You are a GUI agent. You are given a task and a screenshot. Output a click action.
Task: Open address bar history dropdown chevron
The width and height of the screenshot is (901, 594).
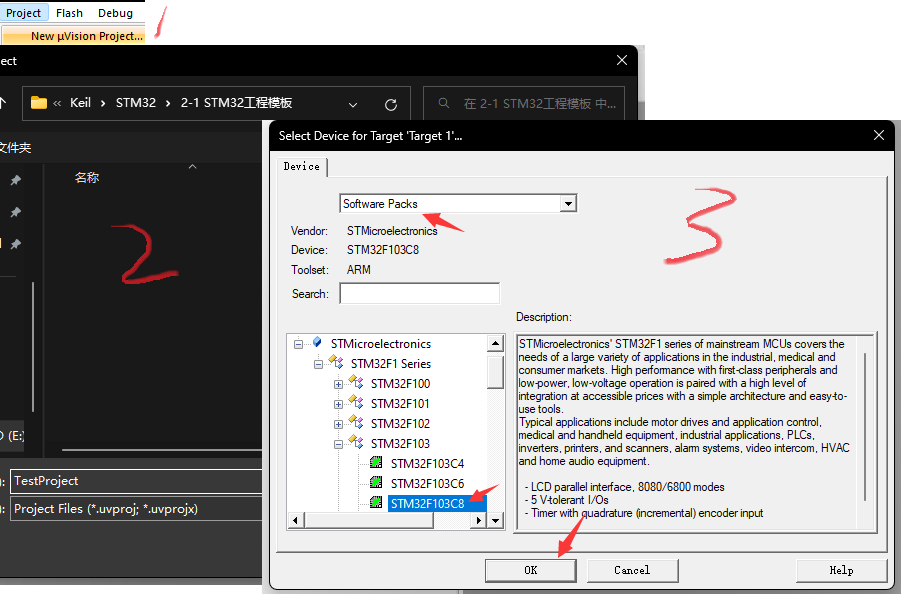click(x=353, y=104)
